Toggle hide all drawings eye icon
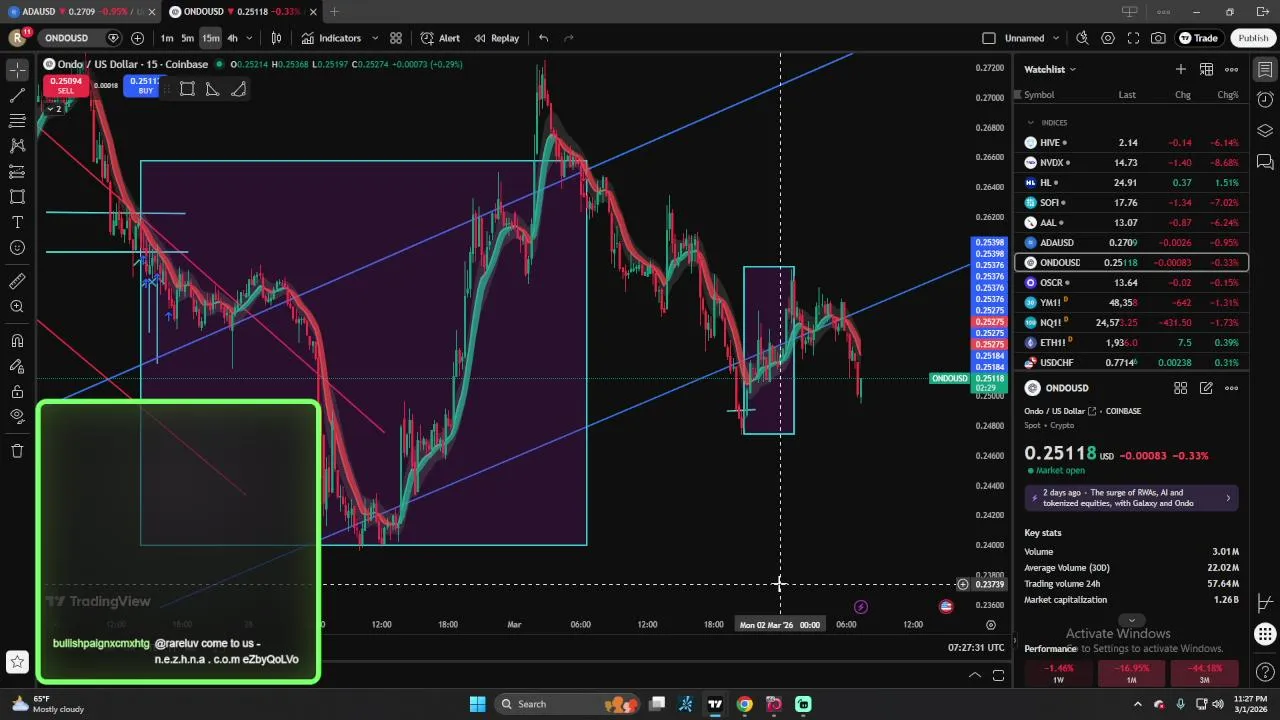1280x720 pixels. [x=17, y=416]
